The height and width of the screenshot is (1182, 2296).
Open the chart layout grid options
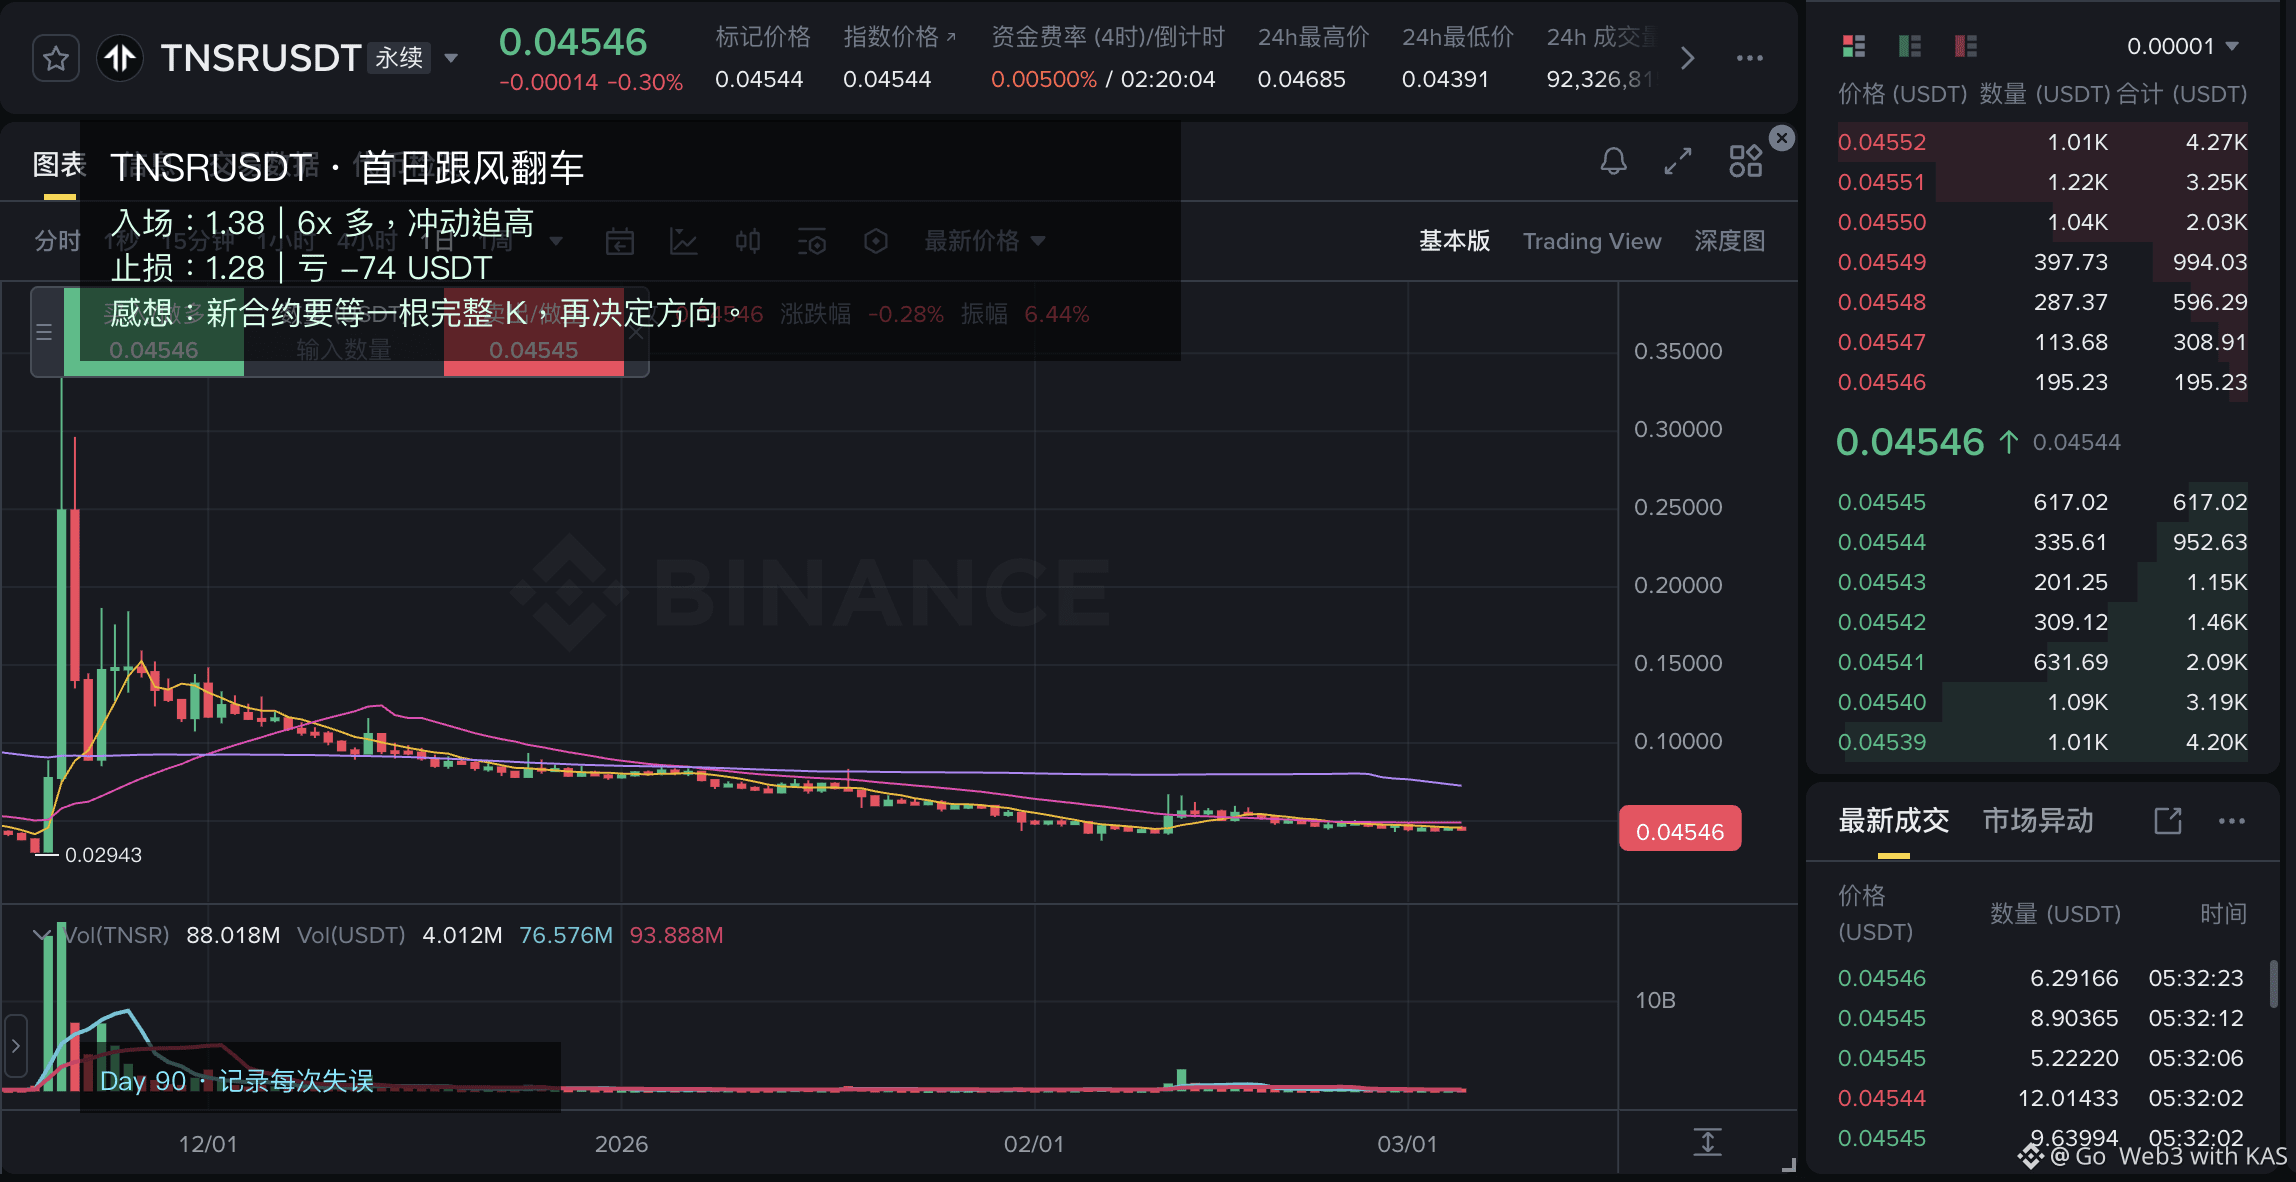point(1745,161)
